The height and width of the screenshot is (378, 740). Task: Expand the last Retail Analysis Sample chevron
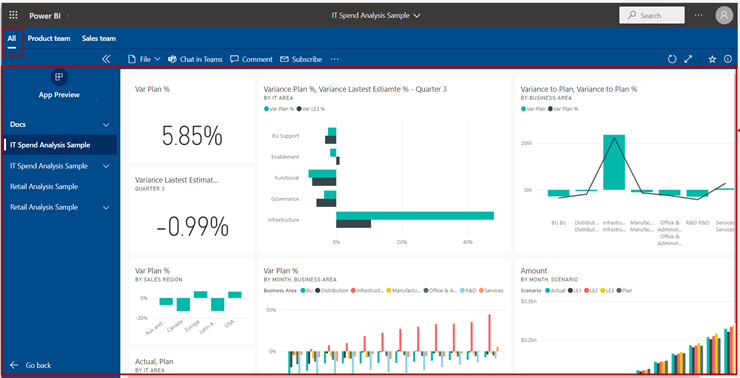pyautogui.click(x=106, y=208)
